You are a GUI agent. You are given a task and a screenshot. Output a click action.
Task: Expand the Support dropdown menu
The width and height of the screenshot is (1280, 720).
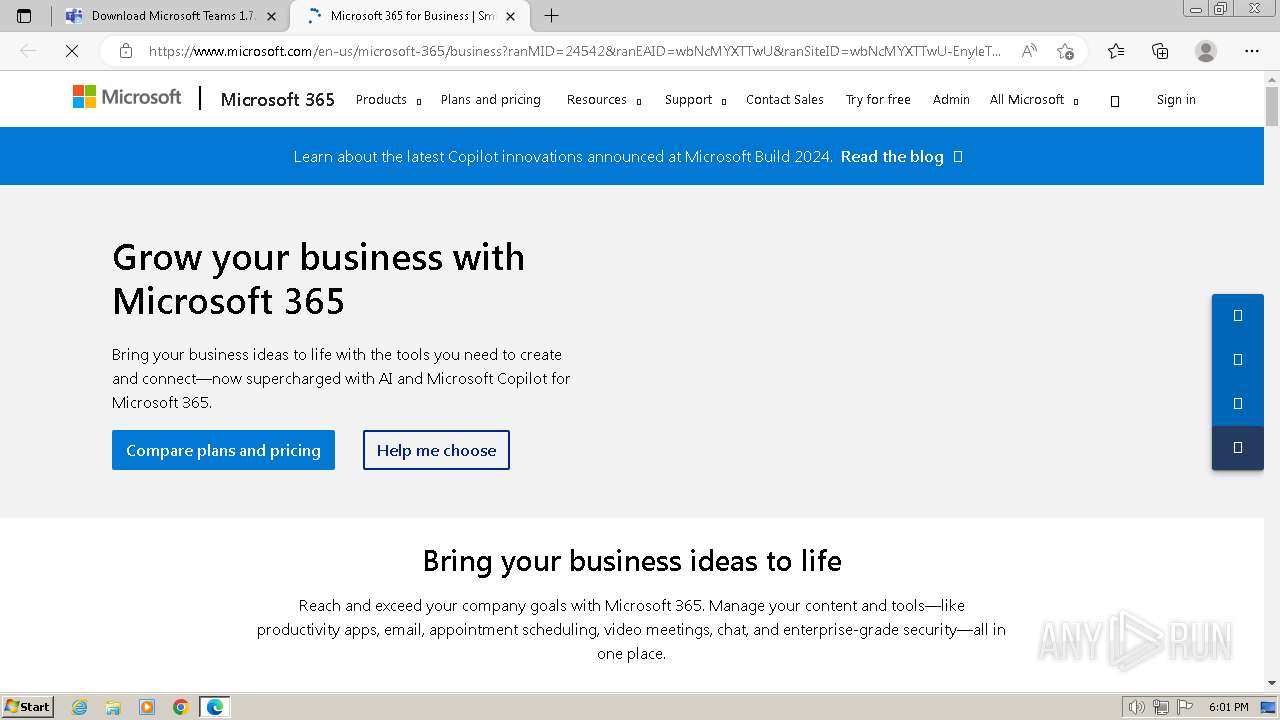tap(695, 100)
